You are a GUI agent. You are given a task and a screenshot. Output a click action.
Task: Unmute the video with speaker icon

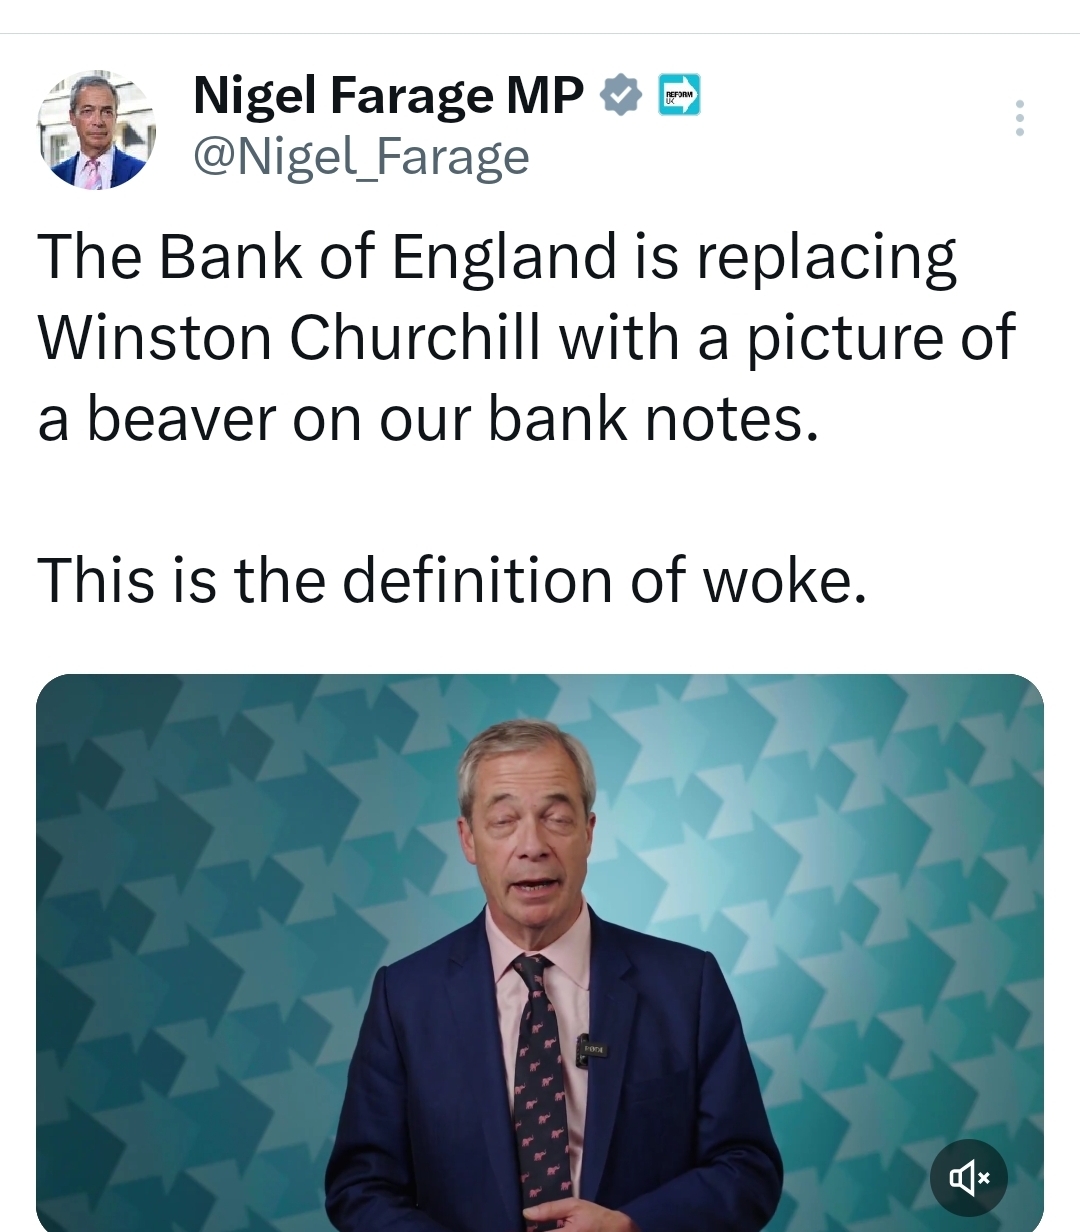point(968,1178)
